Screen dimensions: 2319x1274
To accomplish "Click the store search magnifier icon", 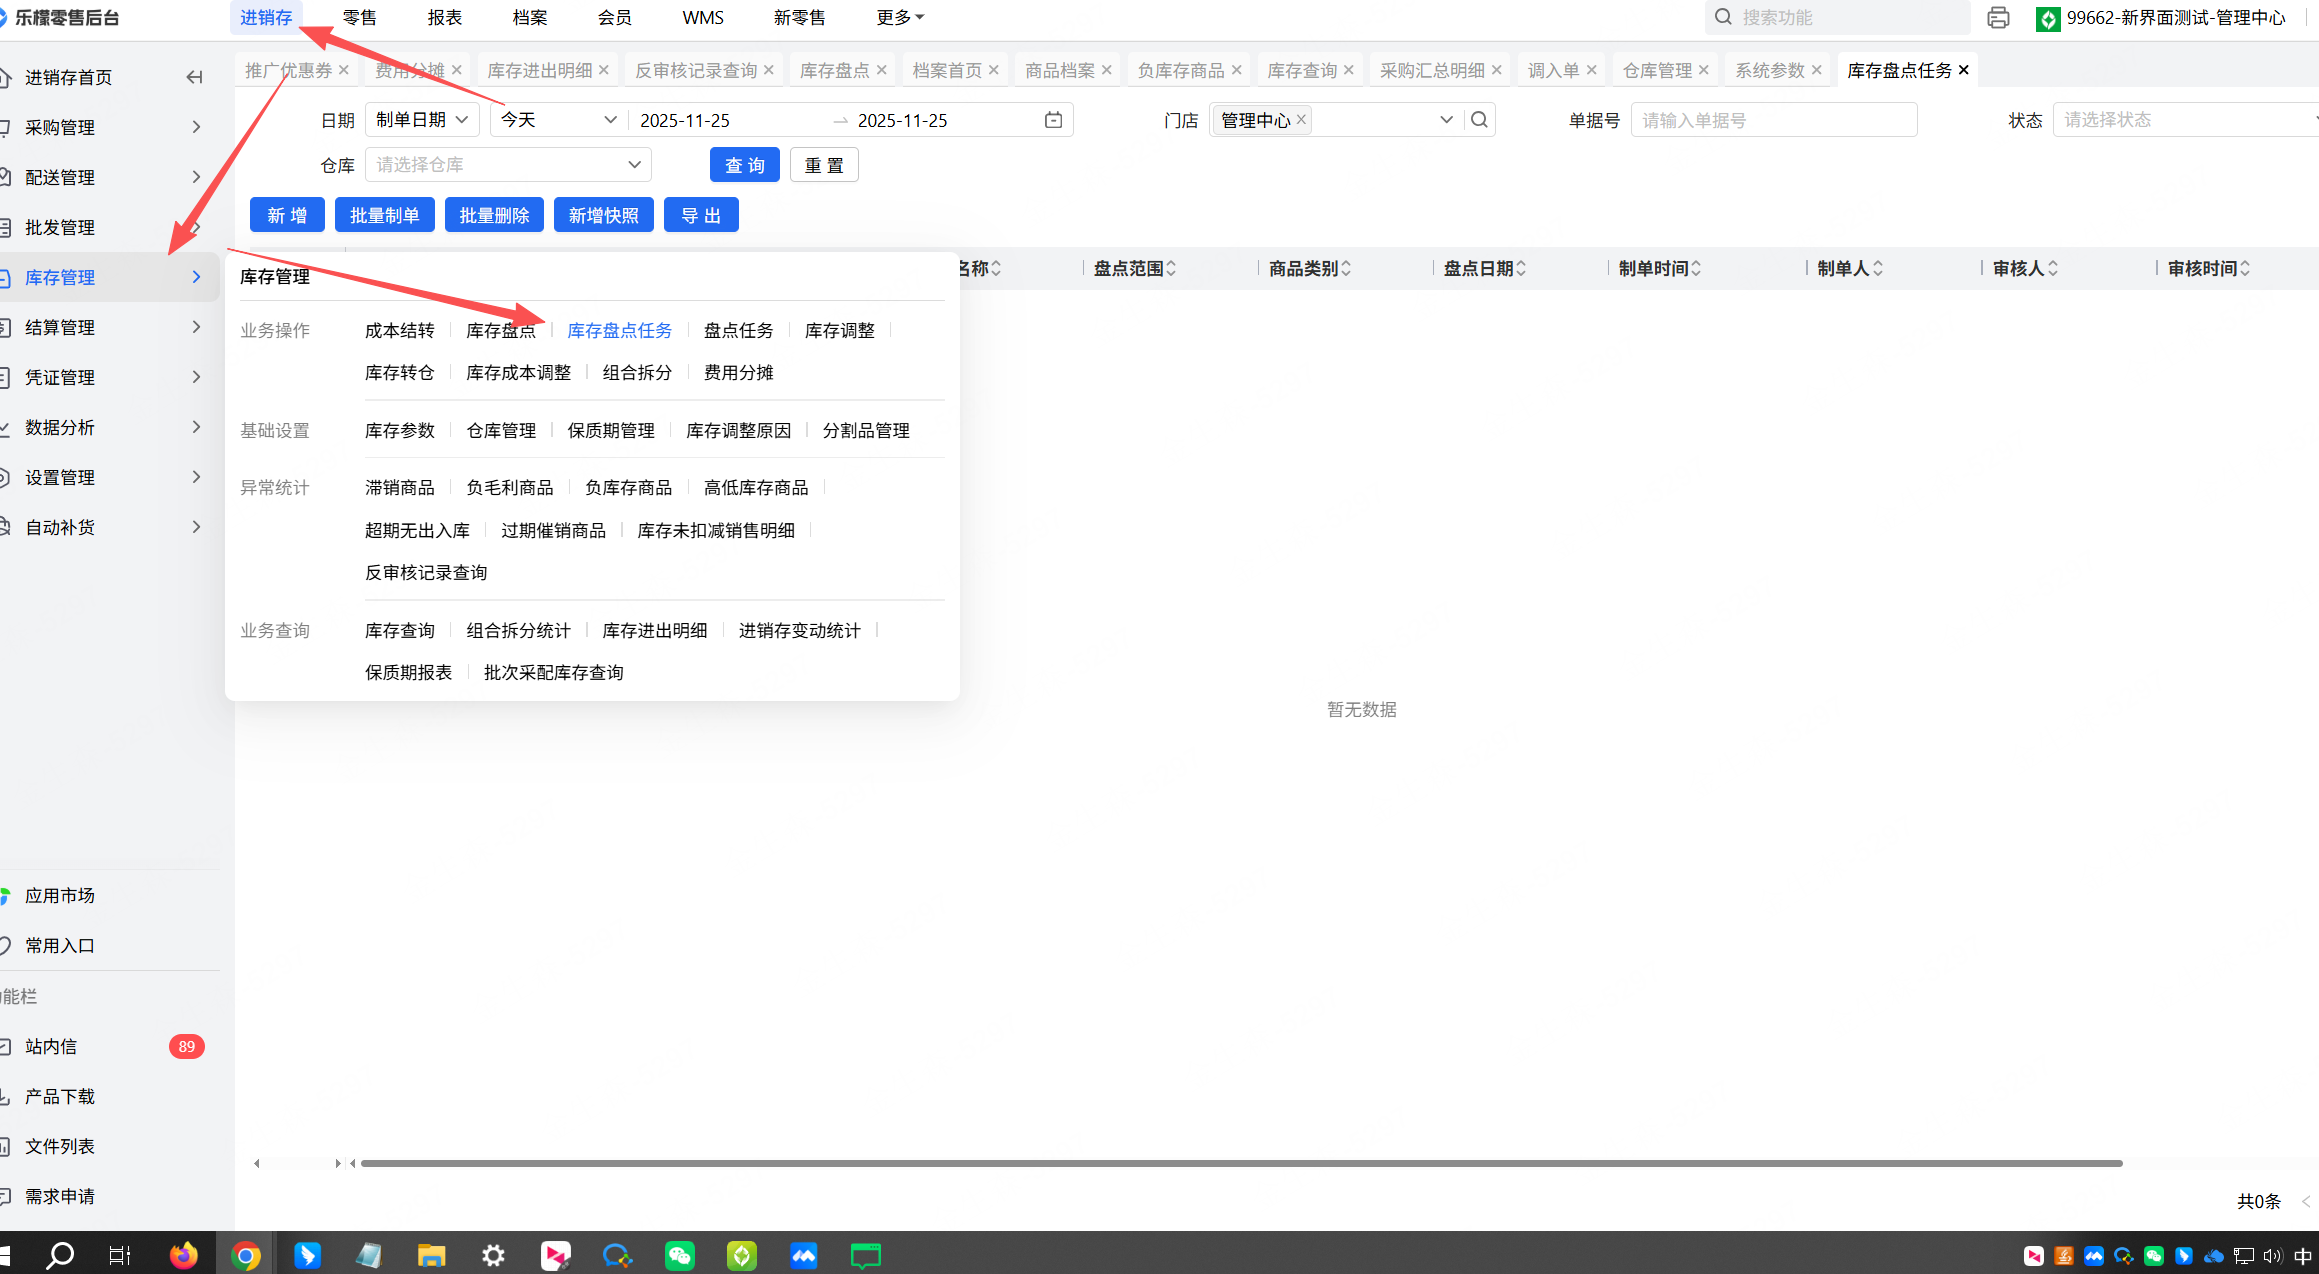I will click(1479, 120).
